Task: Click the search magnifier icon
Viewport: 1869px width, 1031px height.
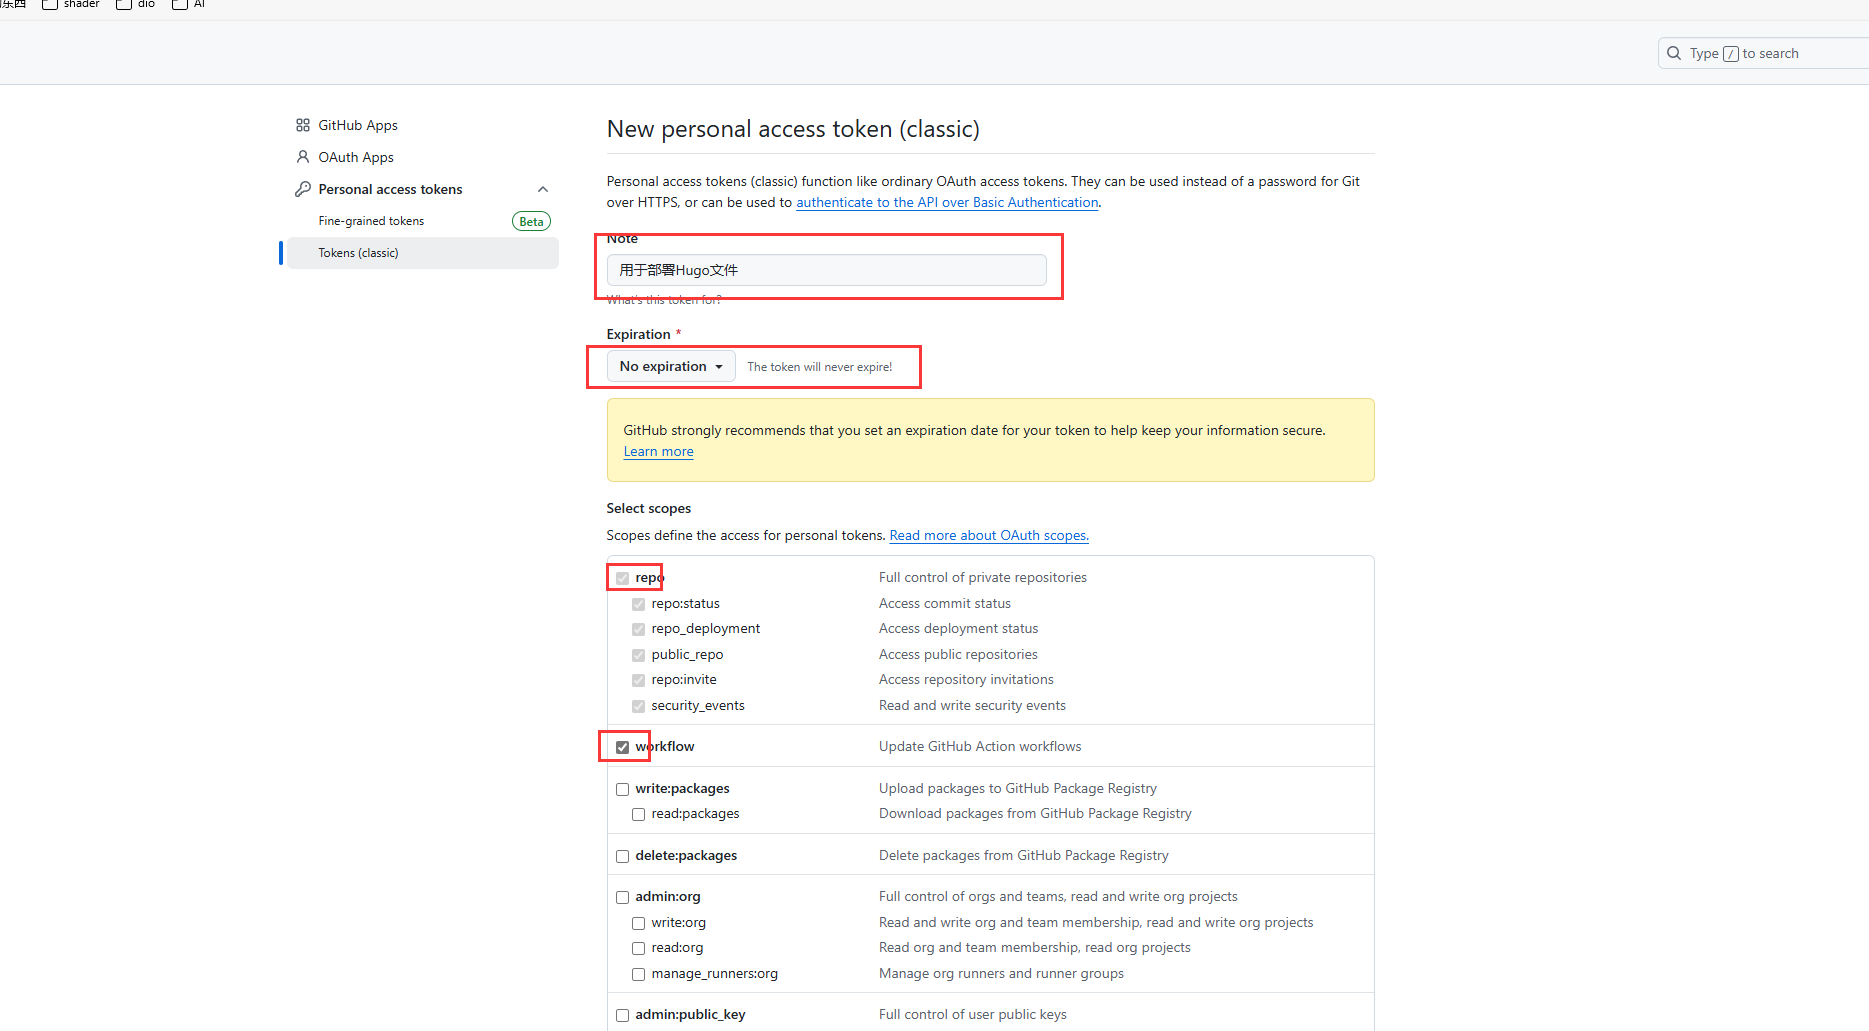Action: point(1674,53)
